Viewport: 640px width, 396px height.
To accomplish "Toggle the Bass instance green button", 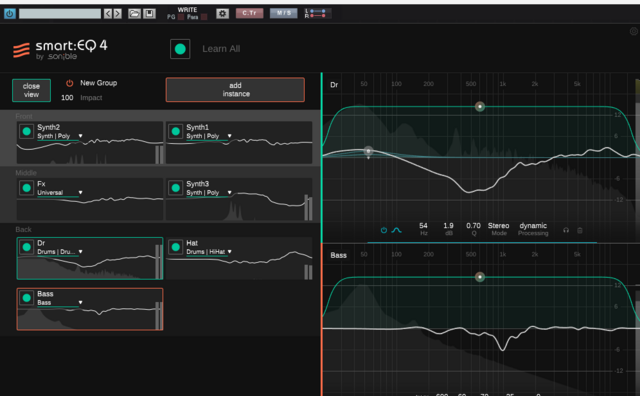I will (x=27, y=298).
